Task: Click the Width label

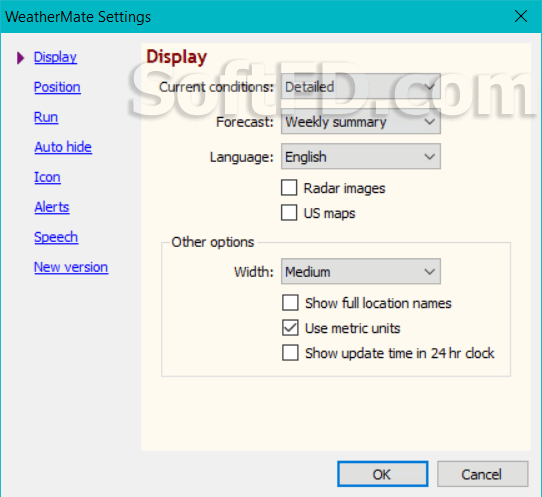Action: 254,272
